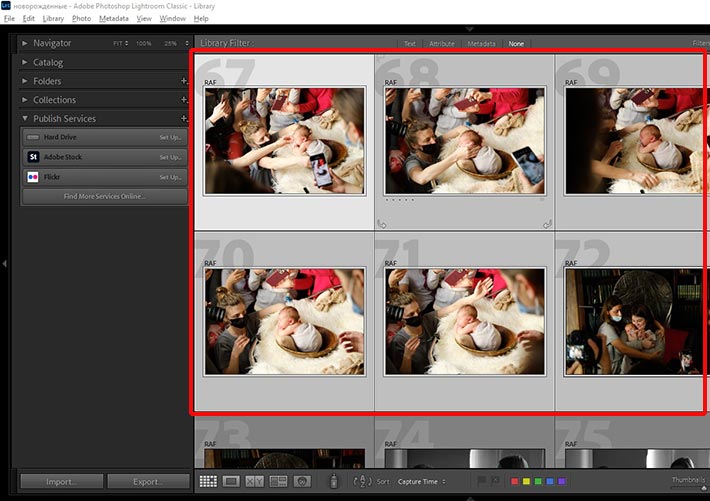Toggle sort direction A-Z icon
This screenshot has height=501, width=710.
coord(362,482)
